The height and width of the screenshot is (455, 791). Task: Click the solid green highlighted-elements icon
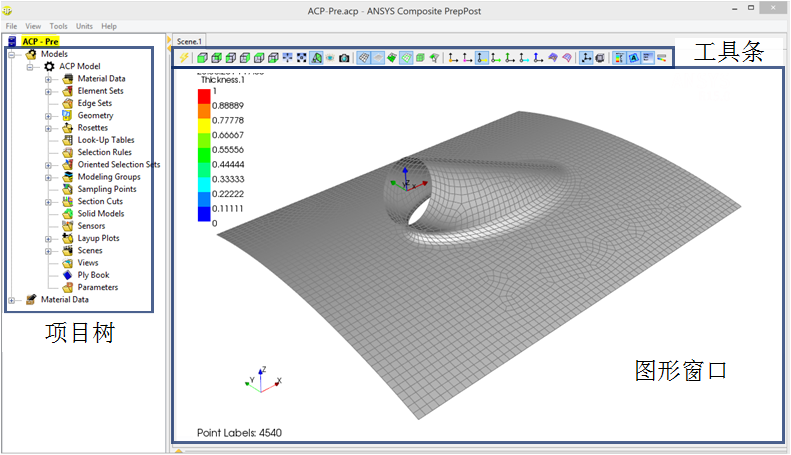tap(392, 58)
